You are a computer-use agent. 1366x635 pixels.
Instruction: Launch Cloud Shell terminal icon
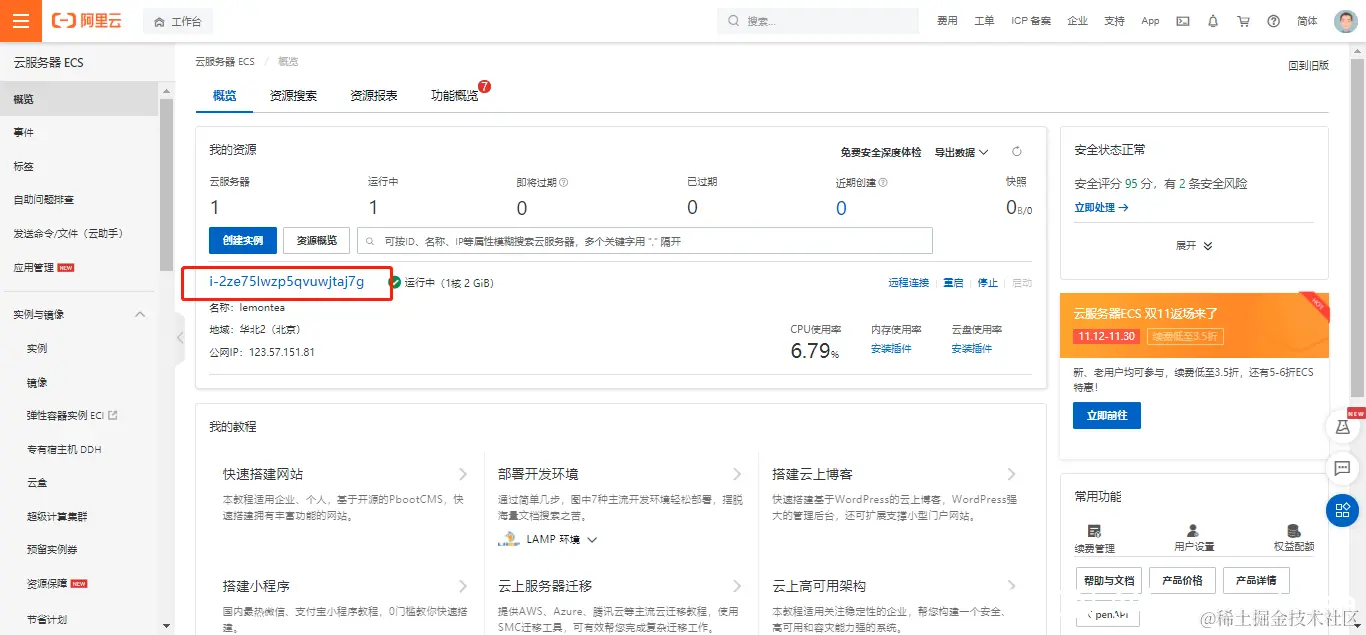point(1183,21)
